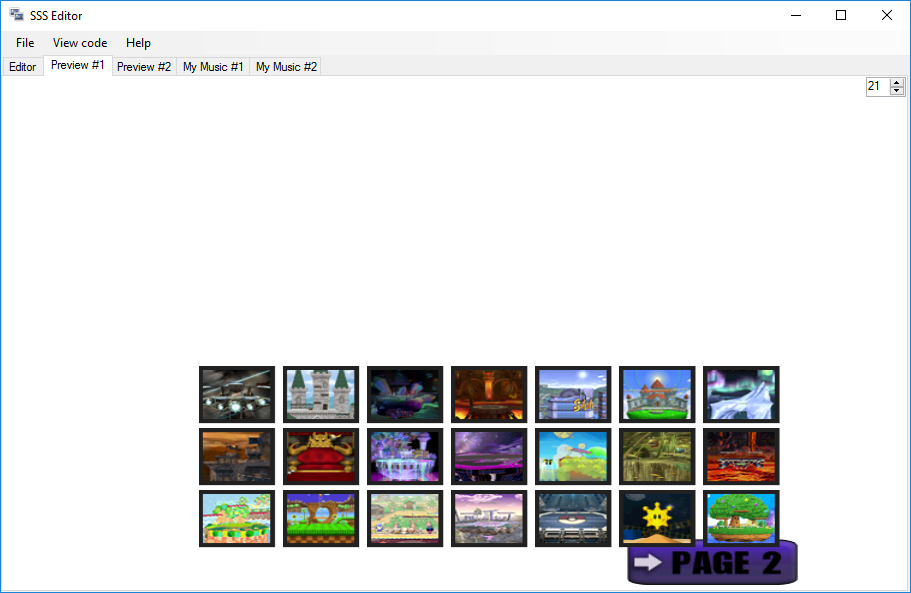Pick the brown sunset fortress stage icon

[x=237, y=457]
